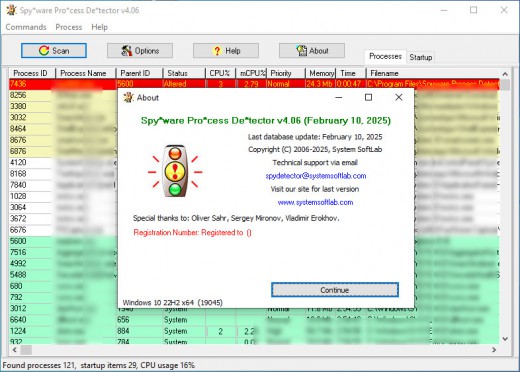Screen dimensions: 520x372
Task: Click the traffic light image in the About dialog
Action: point(175,171)
